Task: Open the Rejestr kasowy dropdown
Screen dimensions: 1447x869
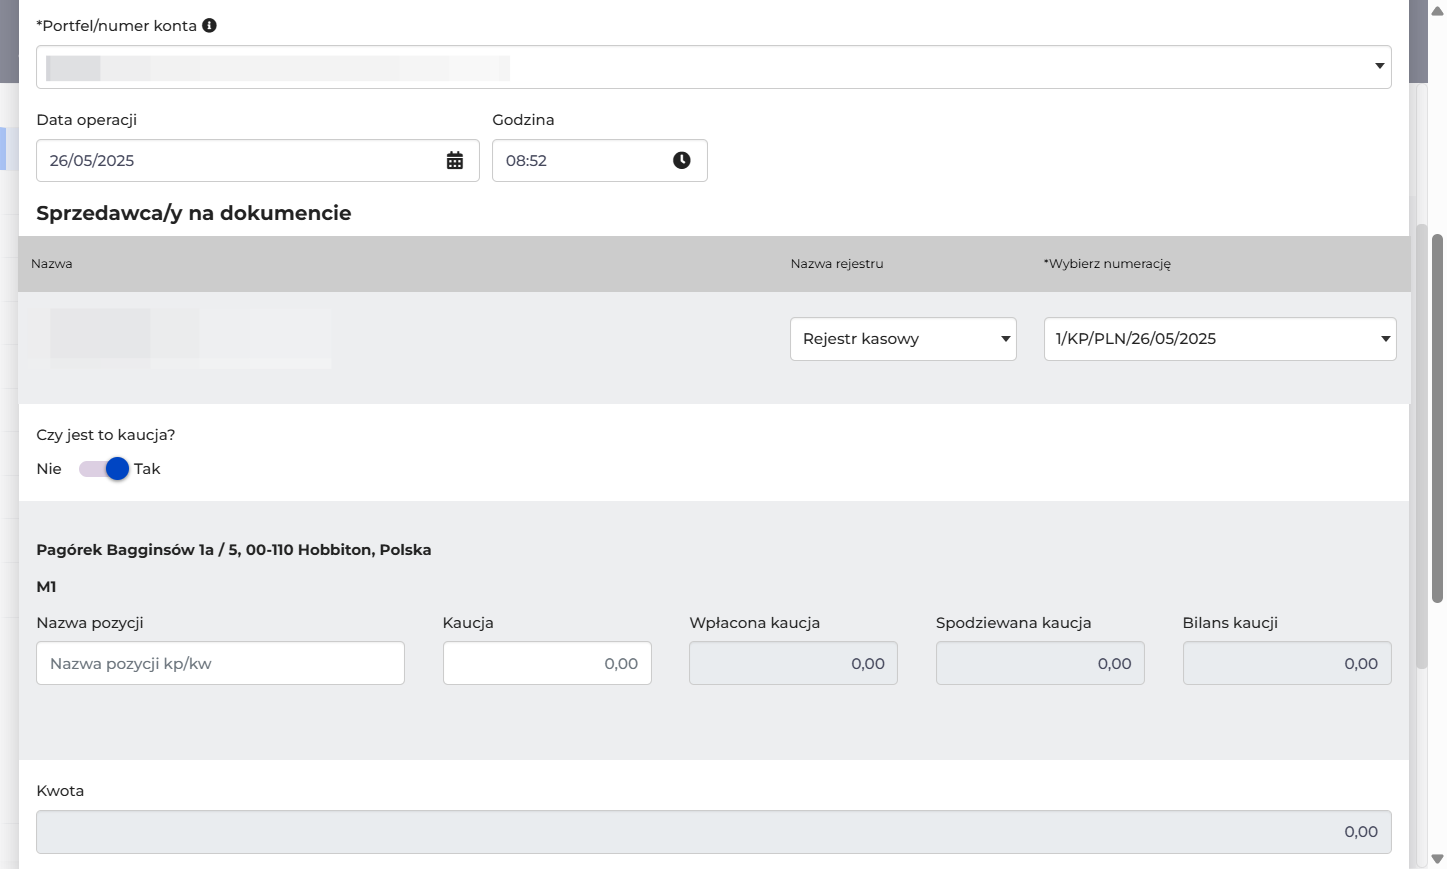Action: click(x=903, y=339)
